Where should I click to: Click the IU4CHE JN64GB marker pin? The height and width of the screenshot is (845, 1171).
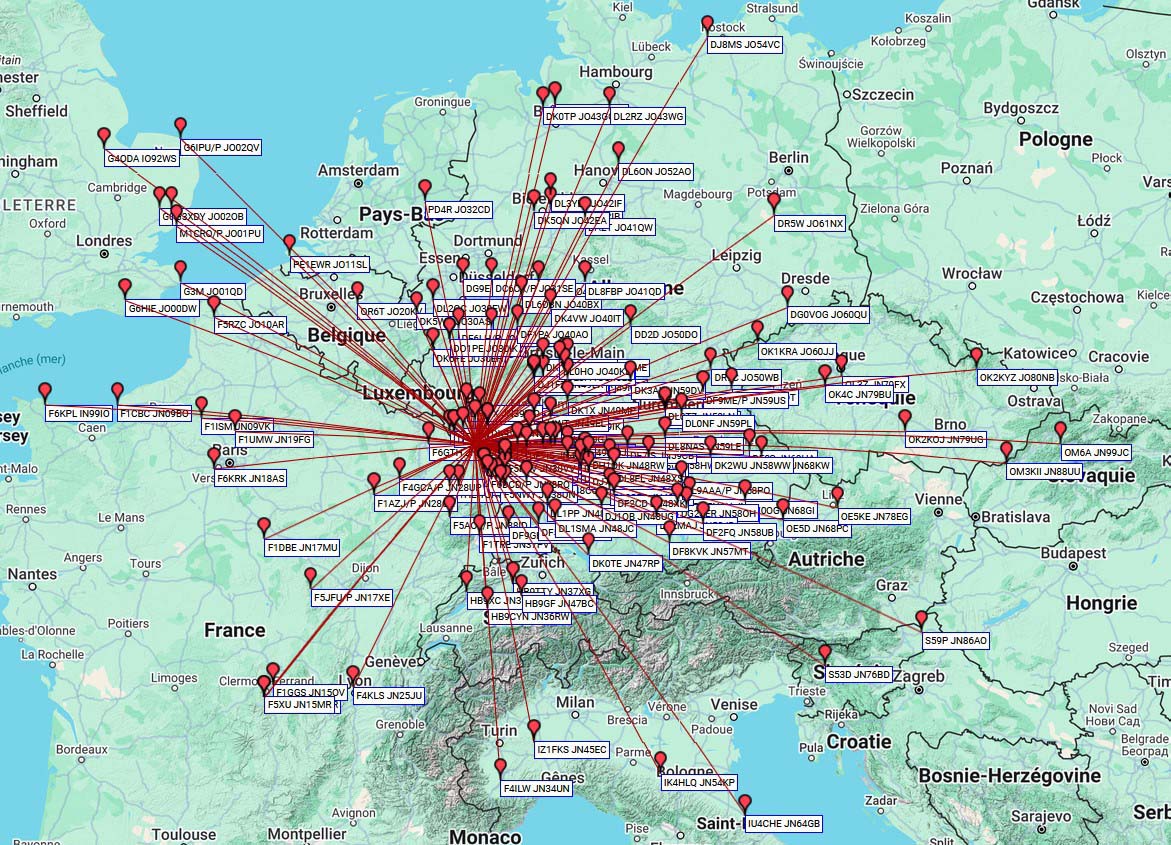(x=745, y=803)
